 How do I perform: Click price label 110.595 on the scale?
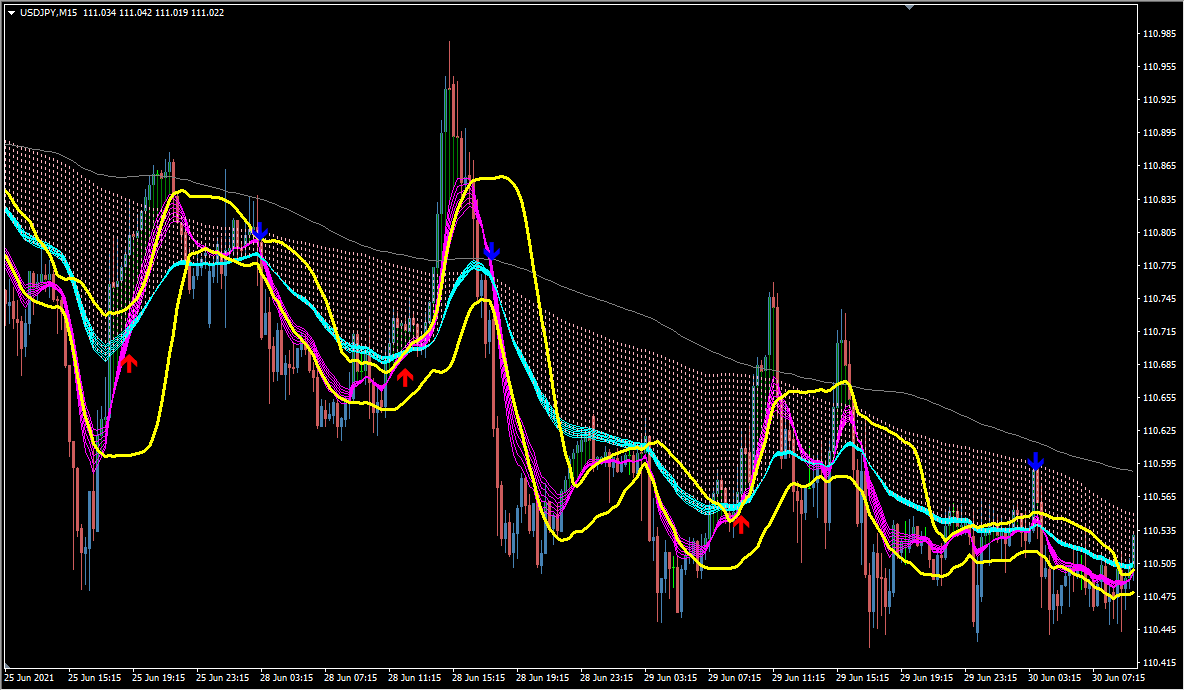click(x=1159, y=464)
